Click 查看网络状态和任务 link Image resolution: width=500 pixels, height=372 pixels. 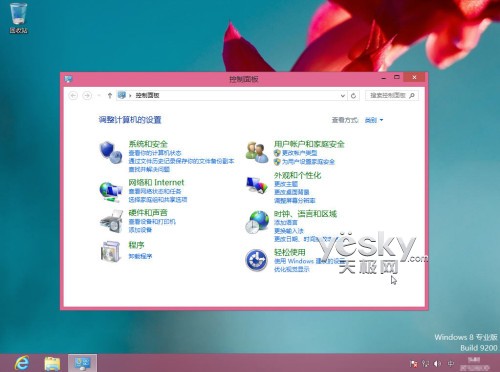tap(155, 191)
